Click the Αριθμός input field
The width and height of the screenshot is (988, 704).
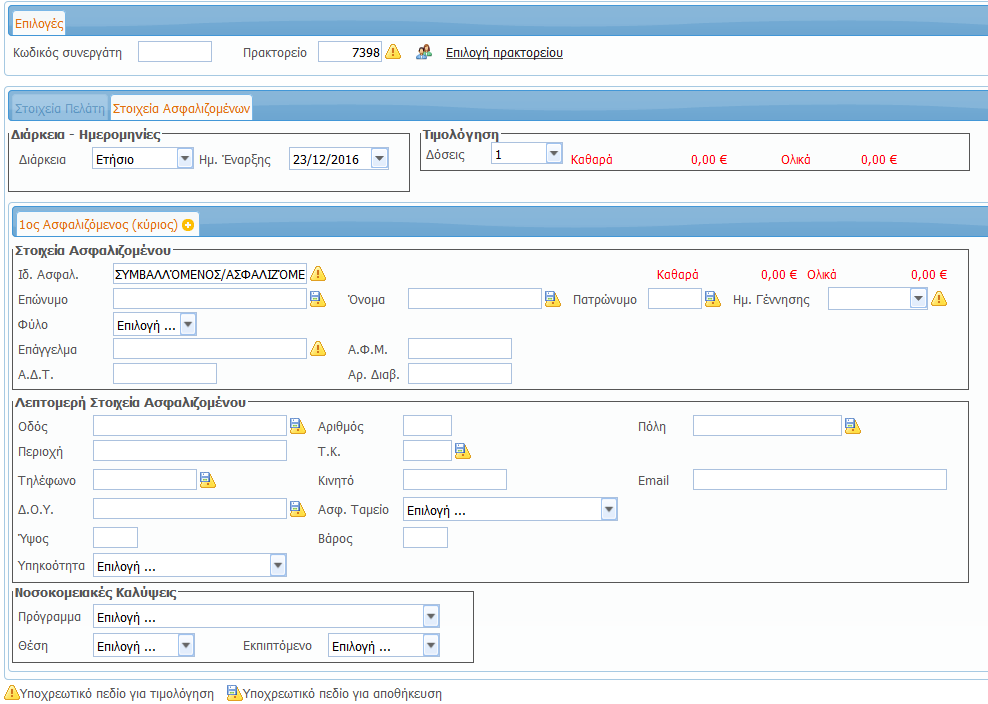tap(427, 426)
